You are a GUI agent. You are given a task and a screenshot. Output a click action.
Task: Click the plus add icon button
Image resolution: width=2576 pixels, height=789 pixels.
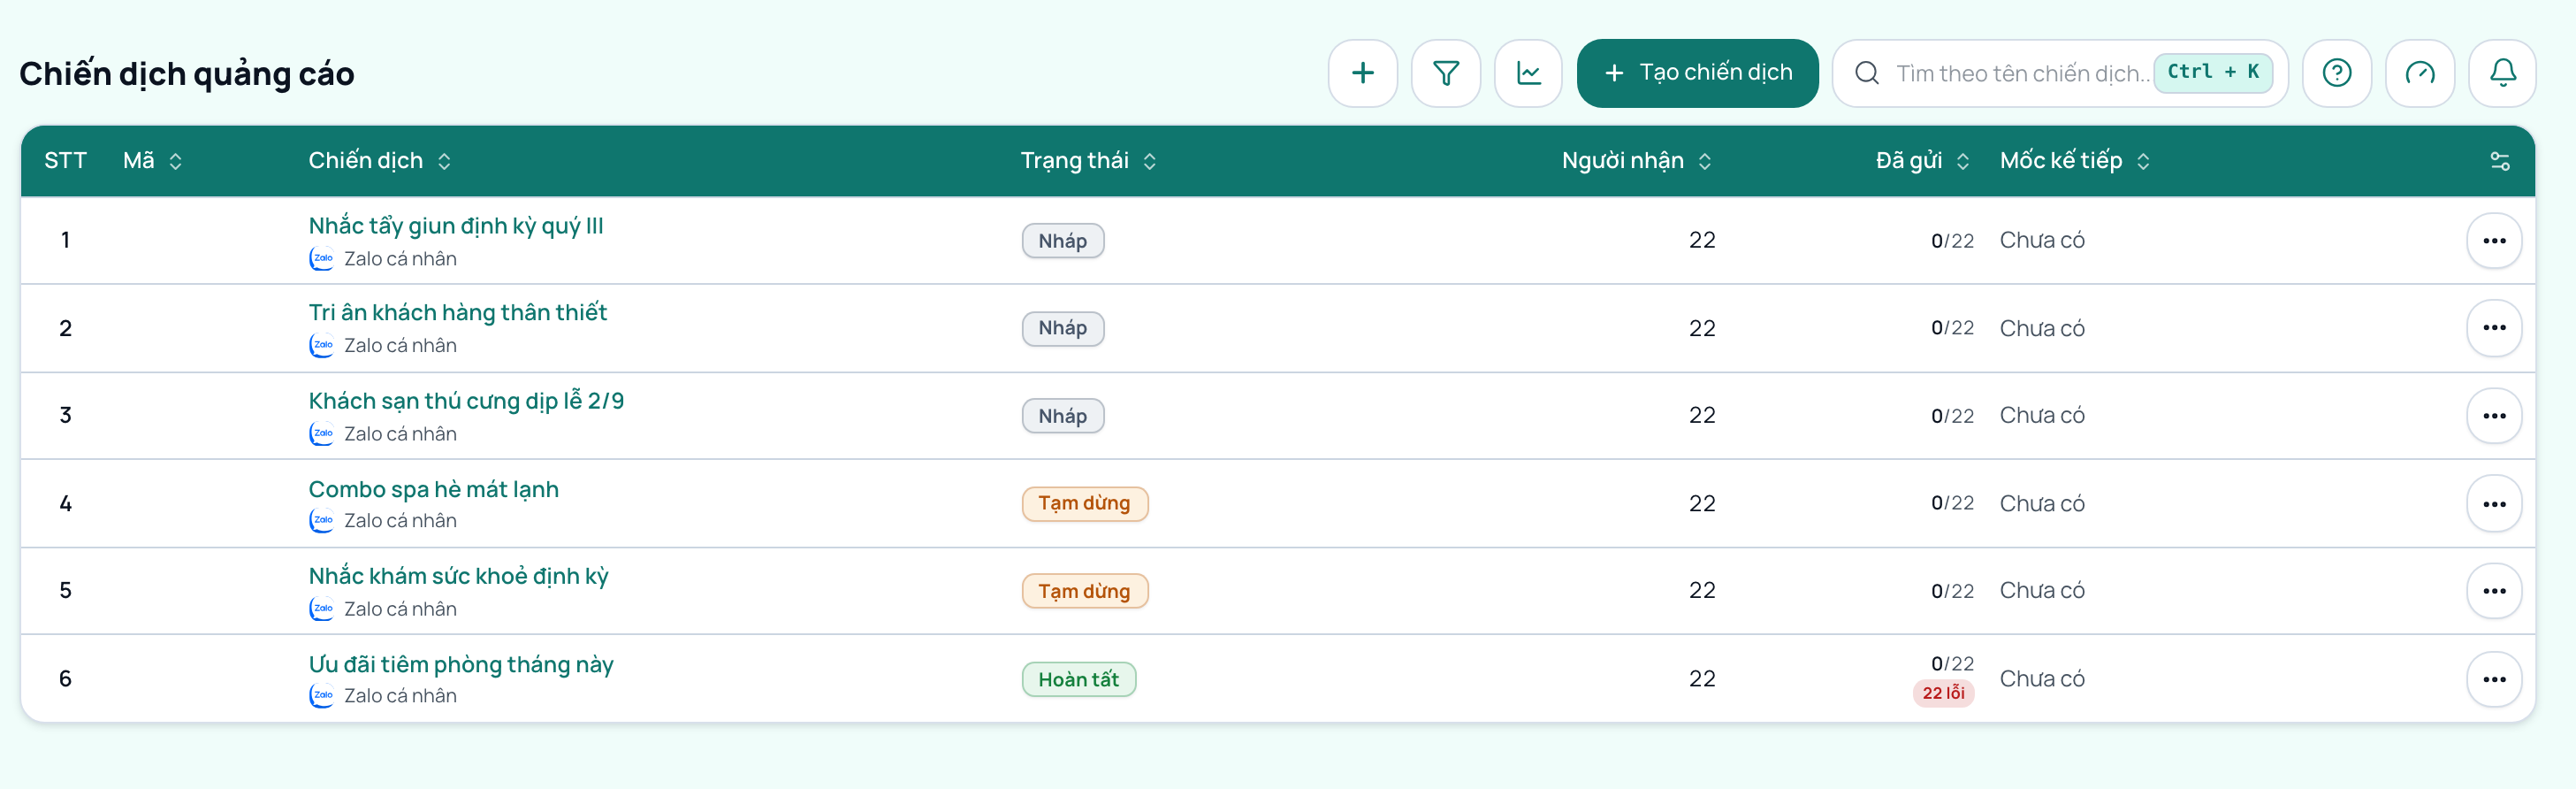[1362, 73]
